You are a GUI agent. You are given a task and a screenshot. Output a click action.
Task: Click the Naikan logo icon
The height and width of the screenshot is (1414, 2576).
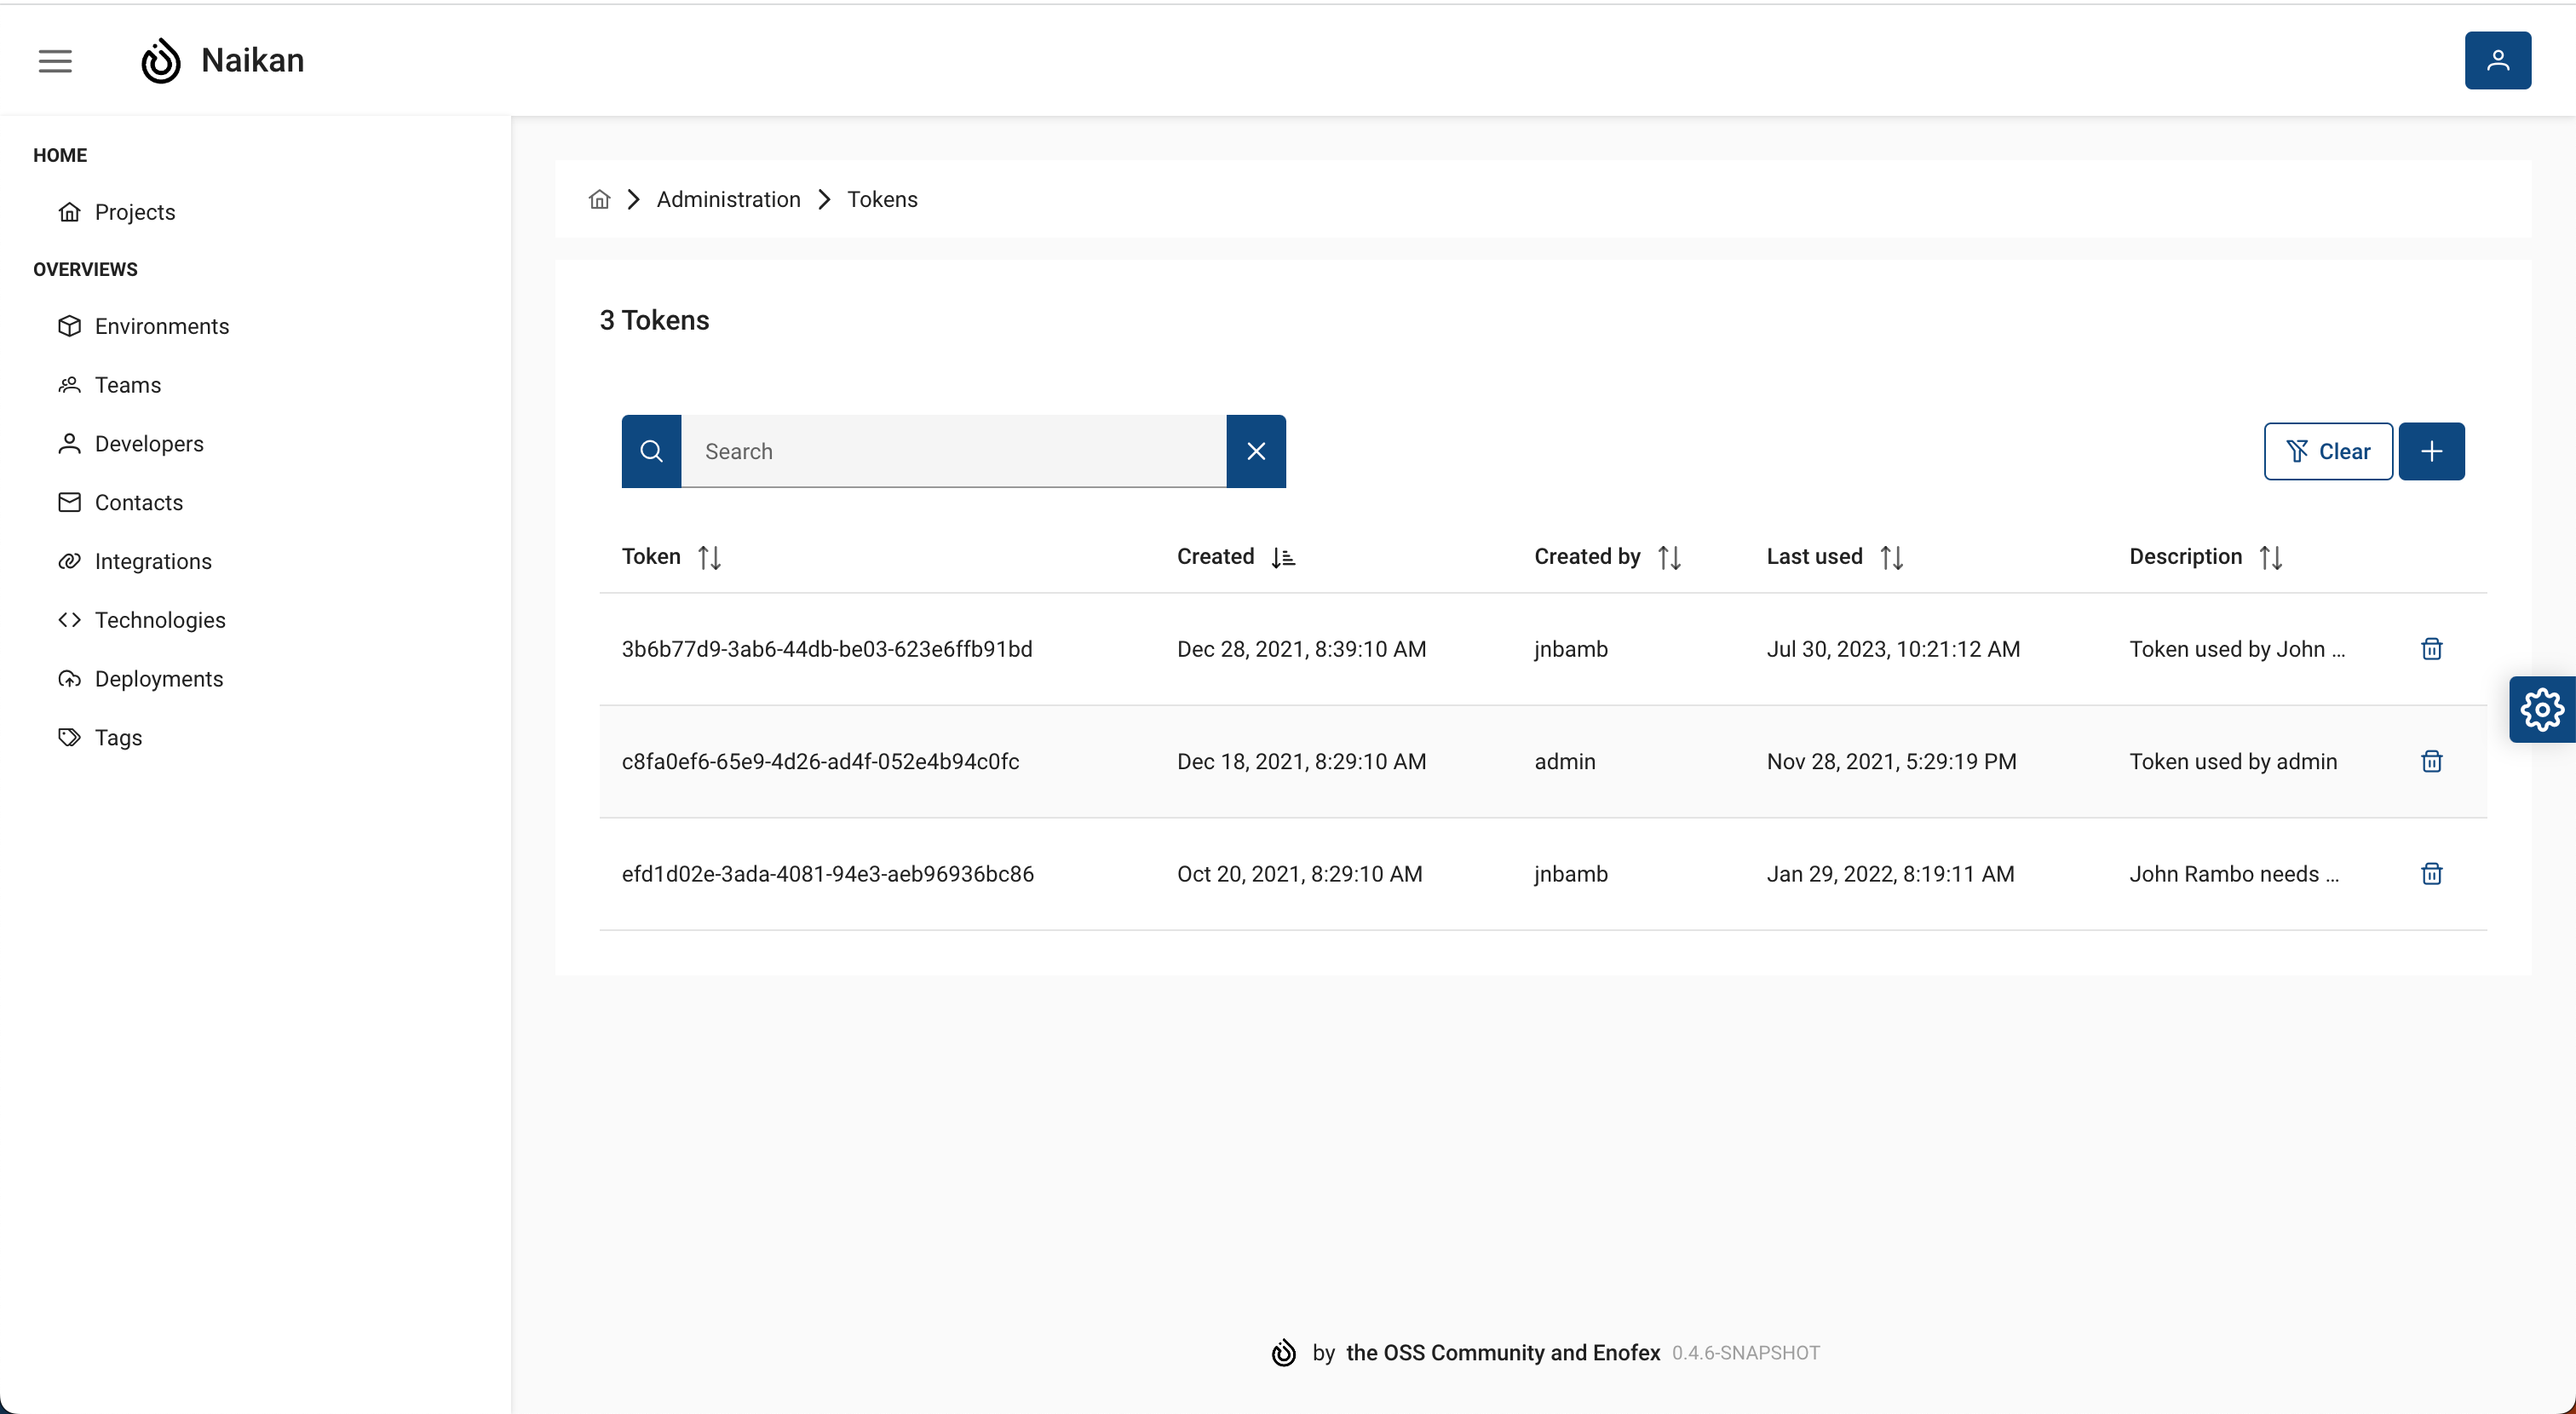[x=160, y=61]
